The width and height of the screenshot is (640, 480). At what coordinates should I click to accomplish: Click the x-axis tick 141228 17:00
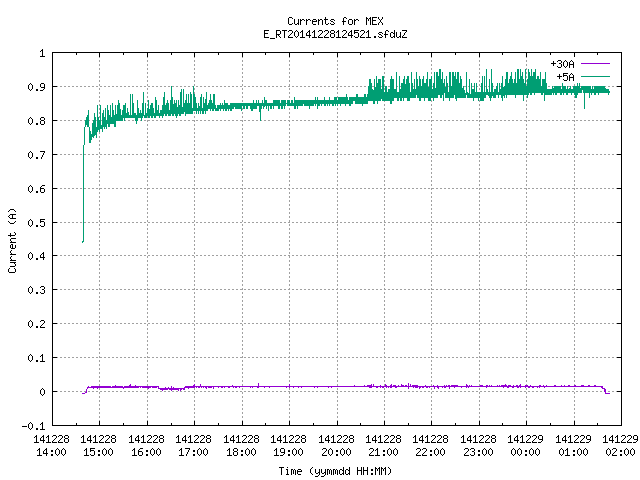[x=193, y=445]
